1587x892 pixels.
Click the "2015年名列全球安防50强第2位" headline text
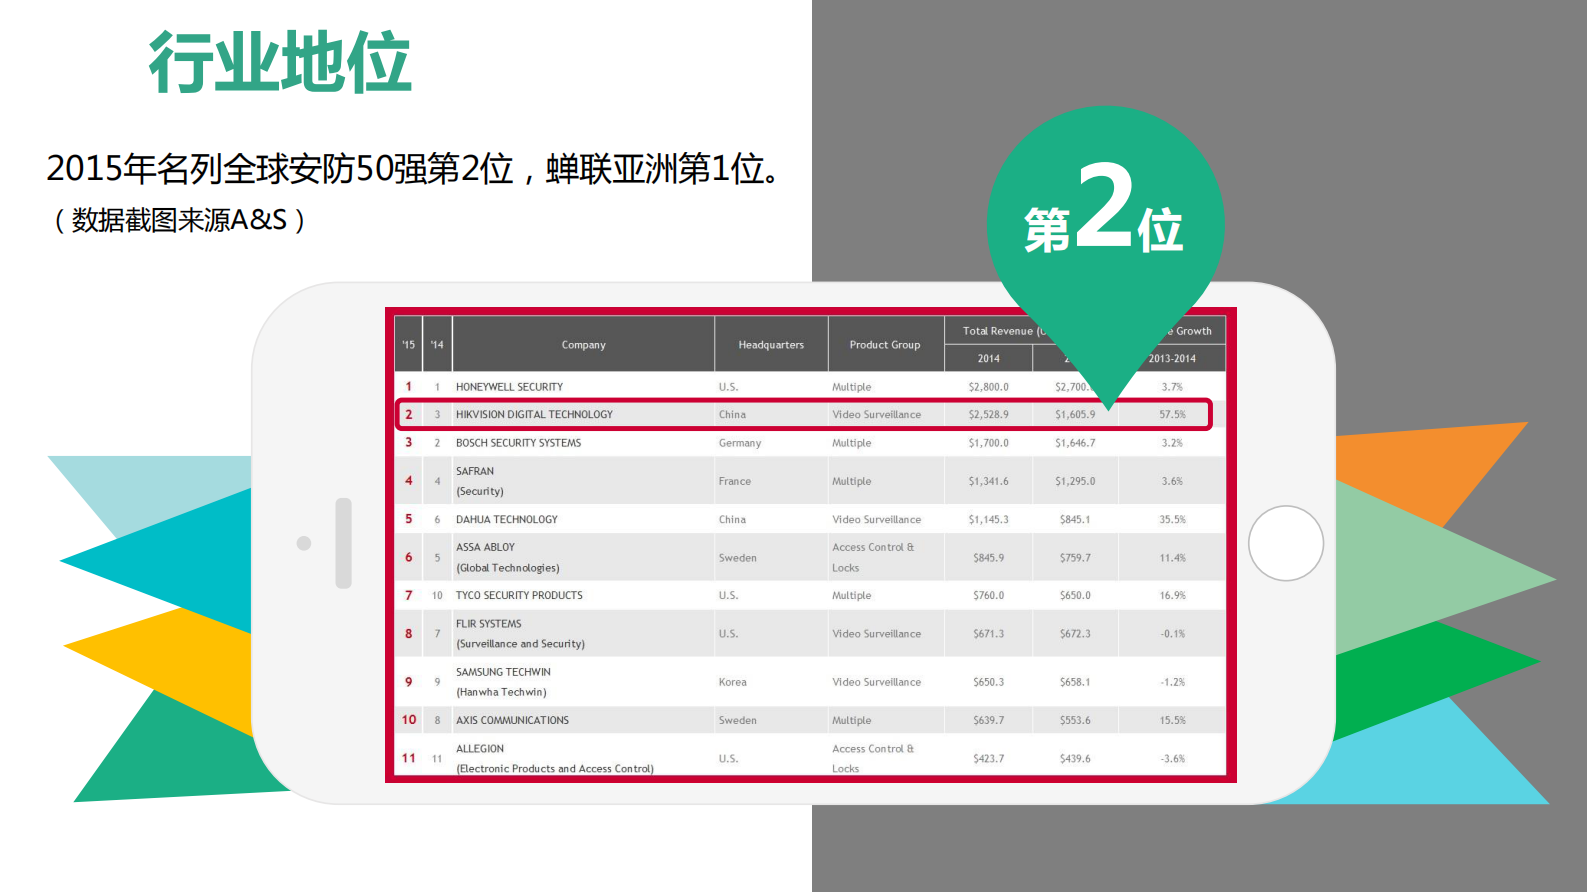(280, 168)
